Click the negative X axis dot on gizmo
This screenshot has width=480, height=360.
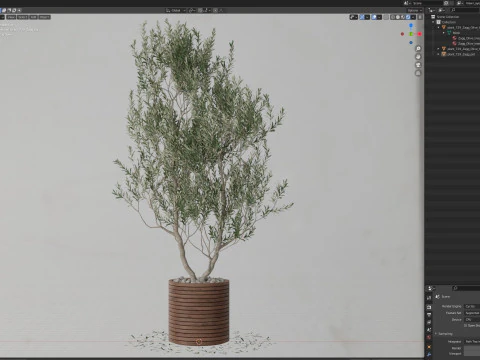[x=402, y=34]
